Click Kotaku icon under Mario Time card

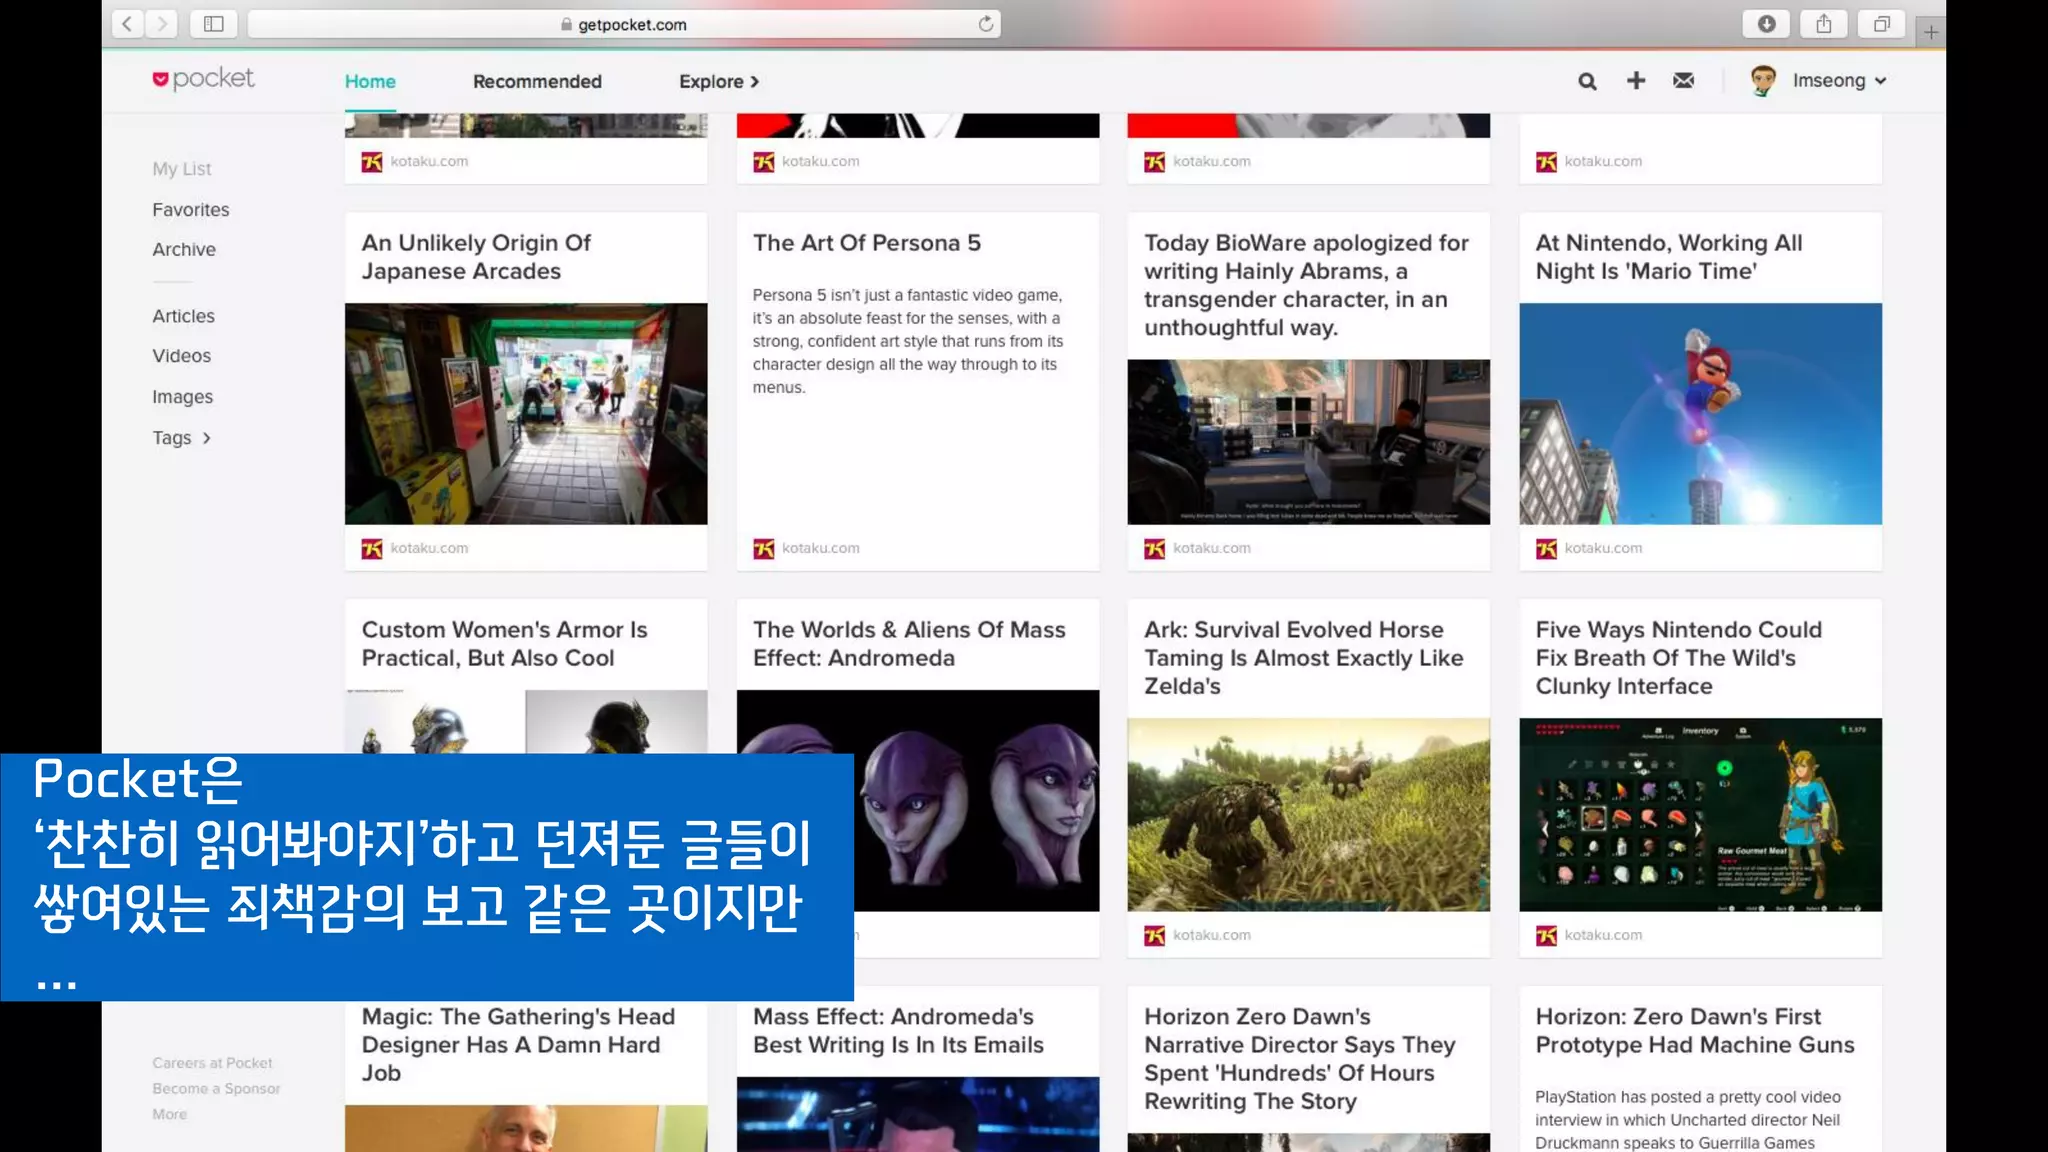click(x=1547, y=549)
